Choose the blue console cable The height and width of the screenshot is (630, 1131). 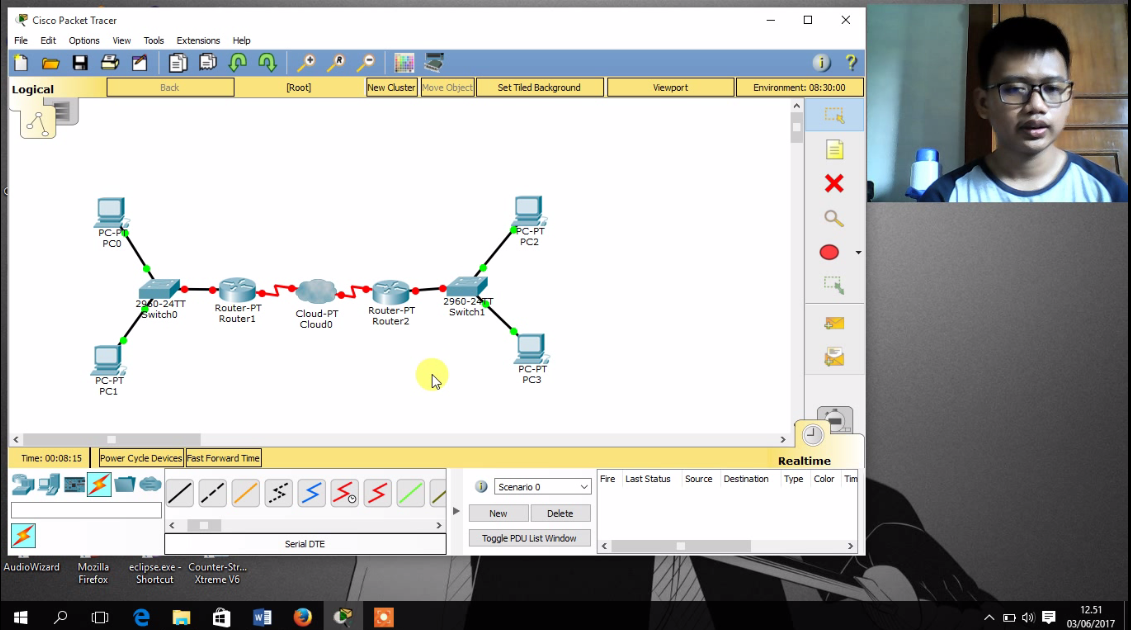pos(312,494)
